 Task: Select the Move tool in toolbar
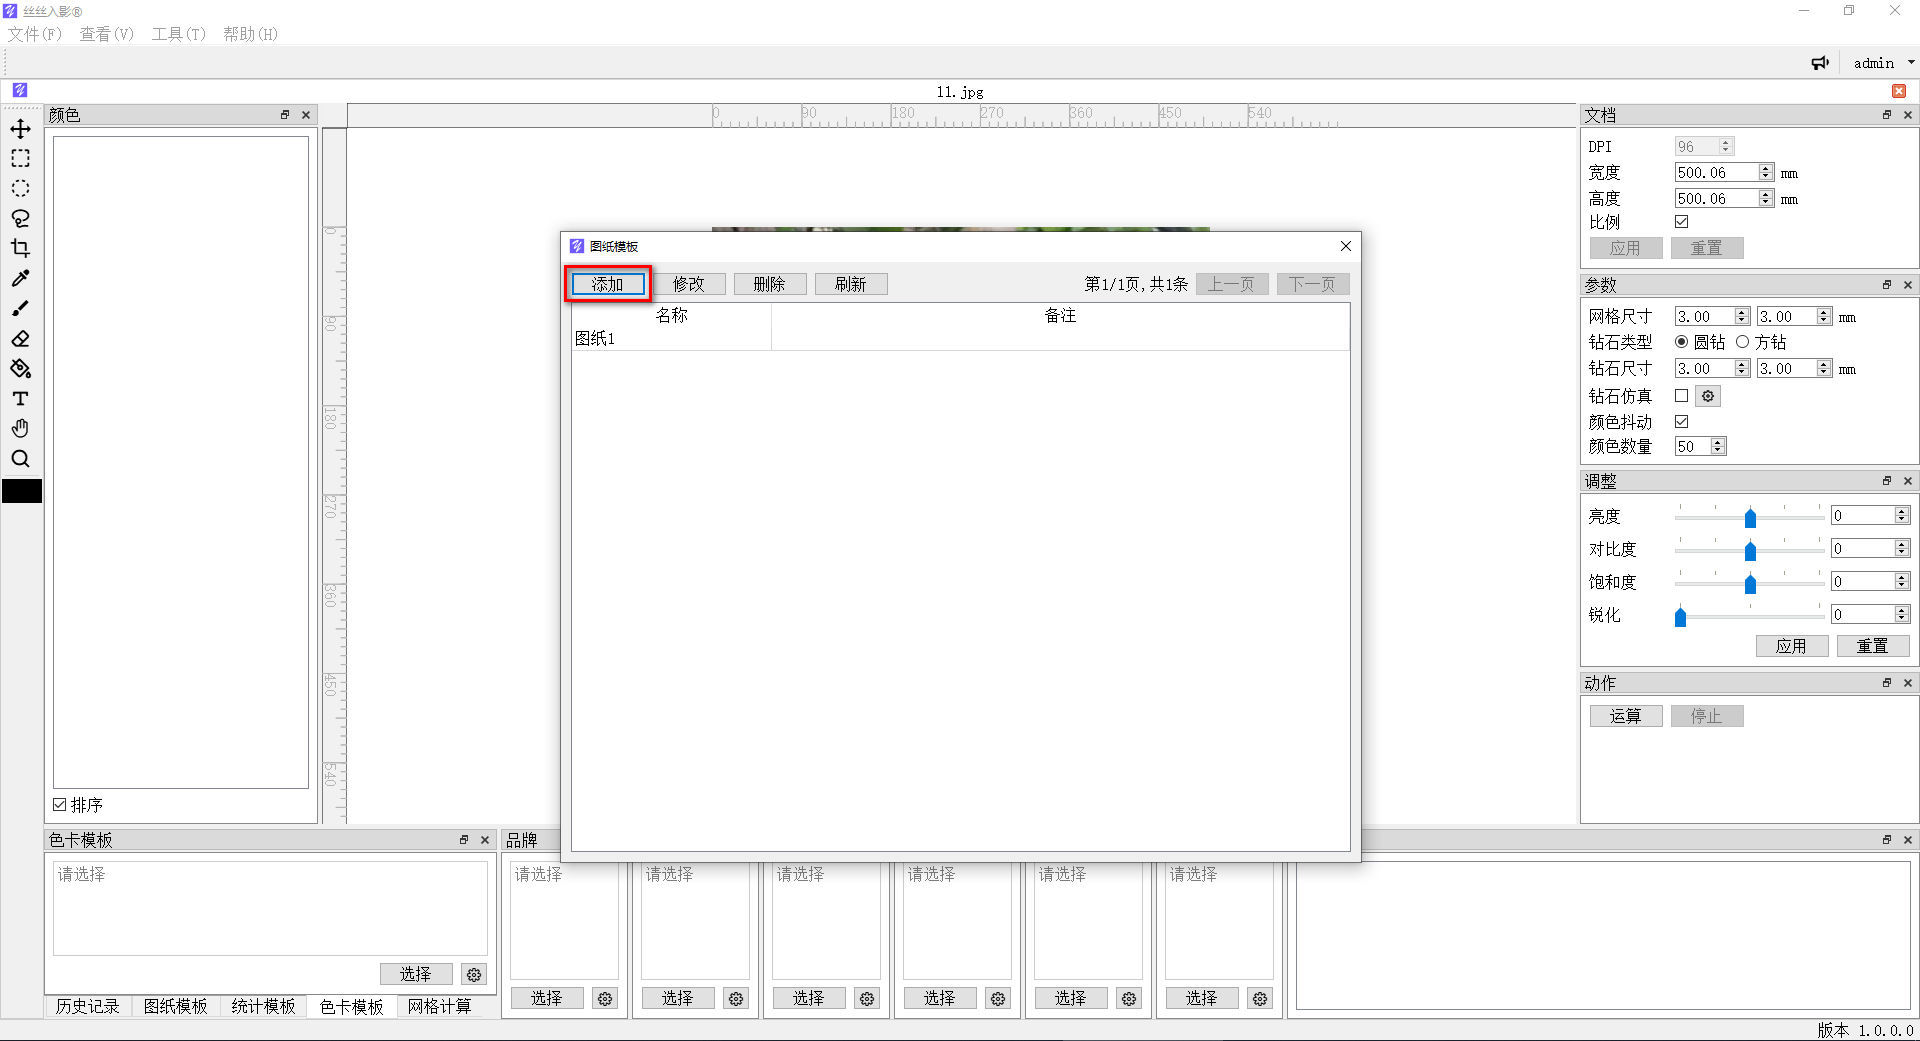[20, 129]
